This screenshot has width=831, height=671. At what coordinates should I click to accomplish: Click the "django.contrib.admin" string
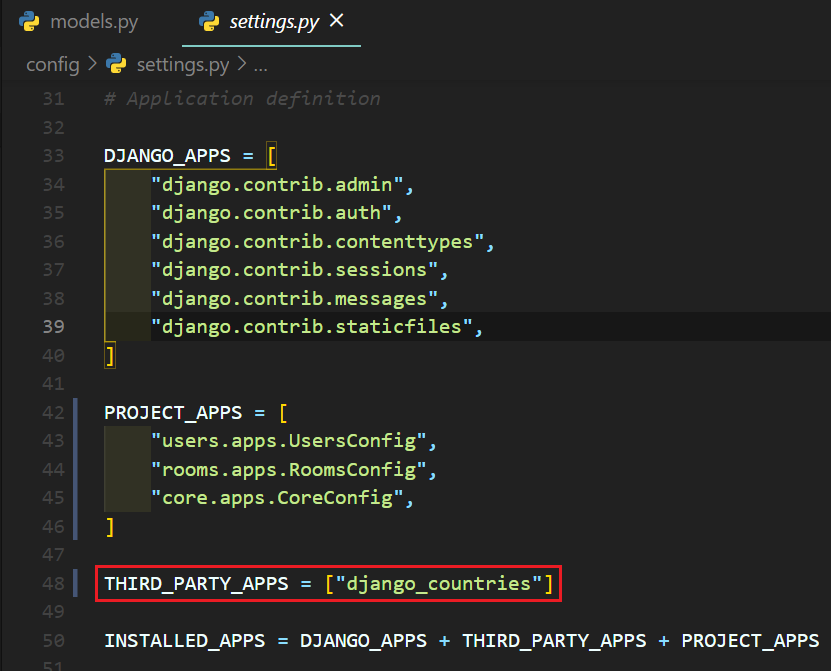[x=277, y=184]
